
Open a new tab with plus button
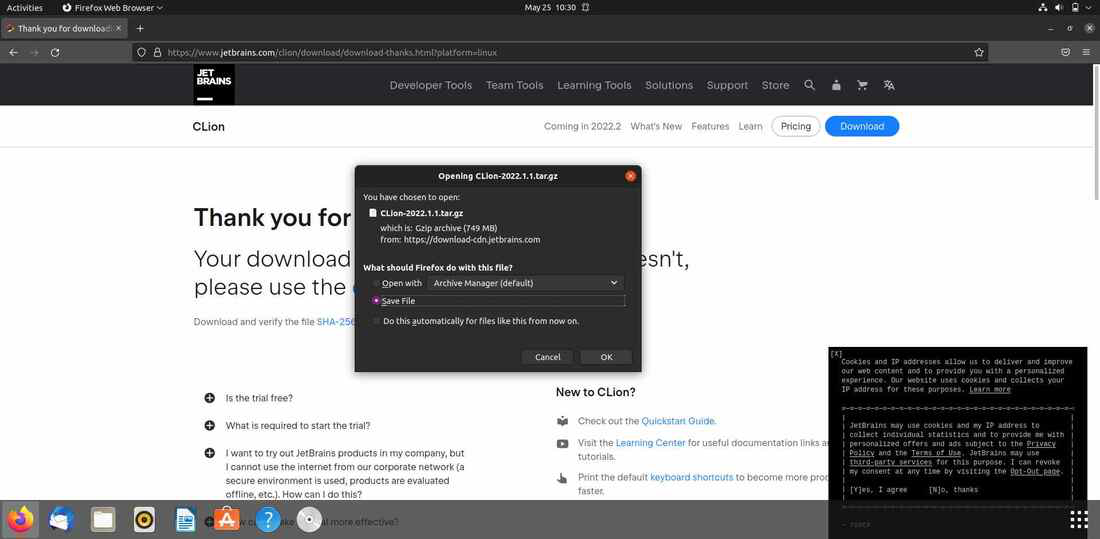(140, 29)
